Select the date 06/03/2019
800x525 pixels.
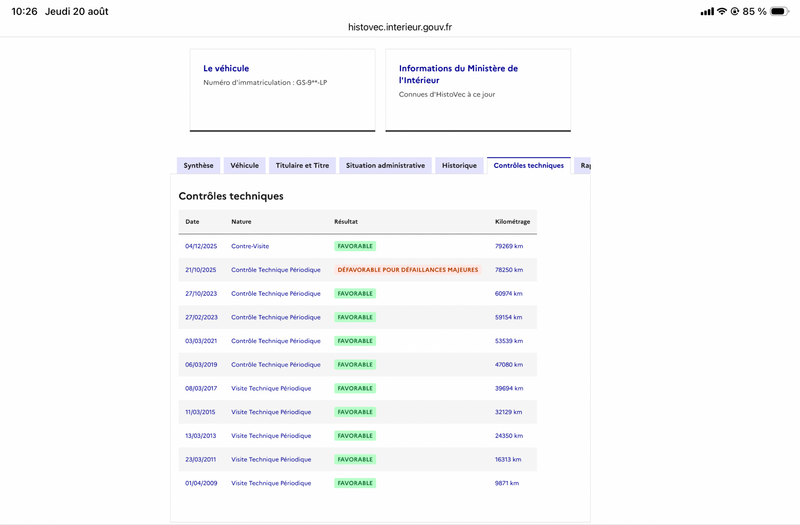click(x=201, y=364)
